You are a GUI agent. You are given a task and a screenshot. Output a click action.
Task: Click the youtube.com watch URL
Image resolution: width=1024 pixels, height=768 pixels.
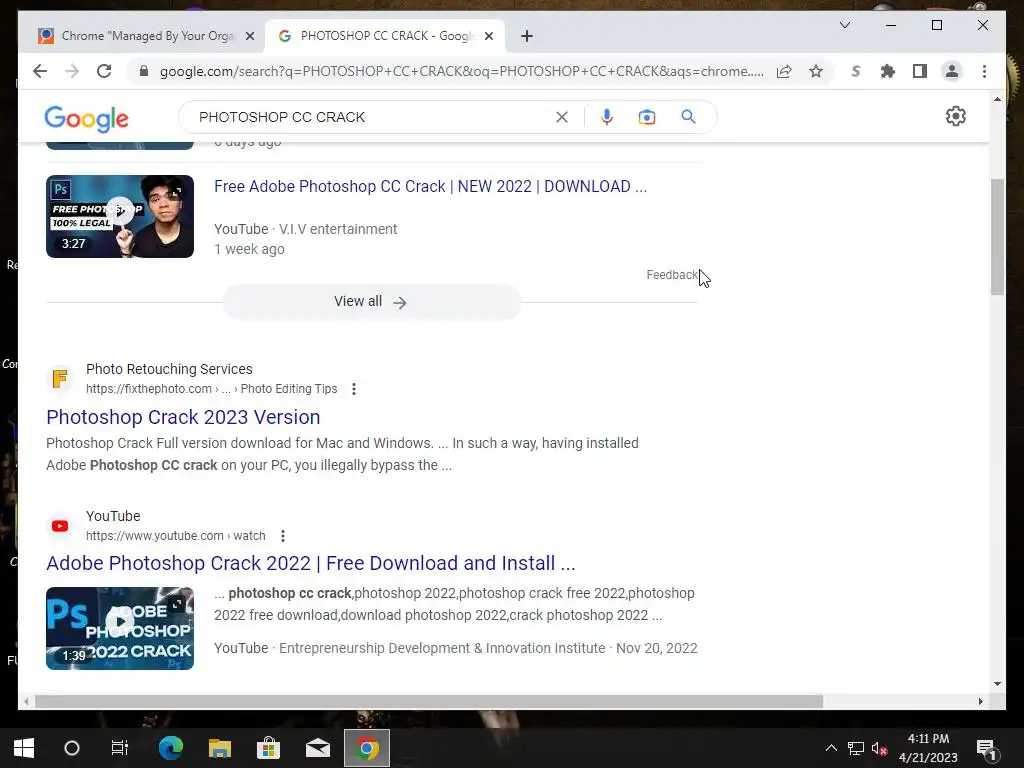(176, 536)
